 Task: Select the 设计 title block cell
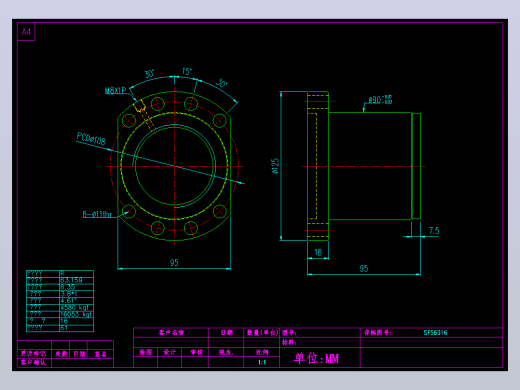click(169, 352)
